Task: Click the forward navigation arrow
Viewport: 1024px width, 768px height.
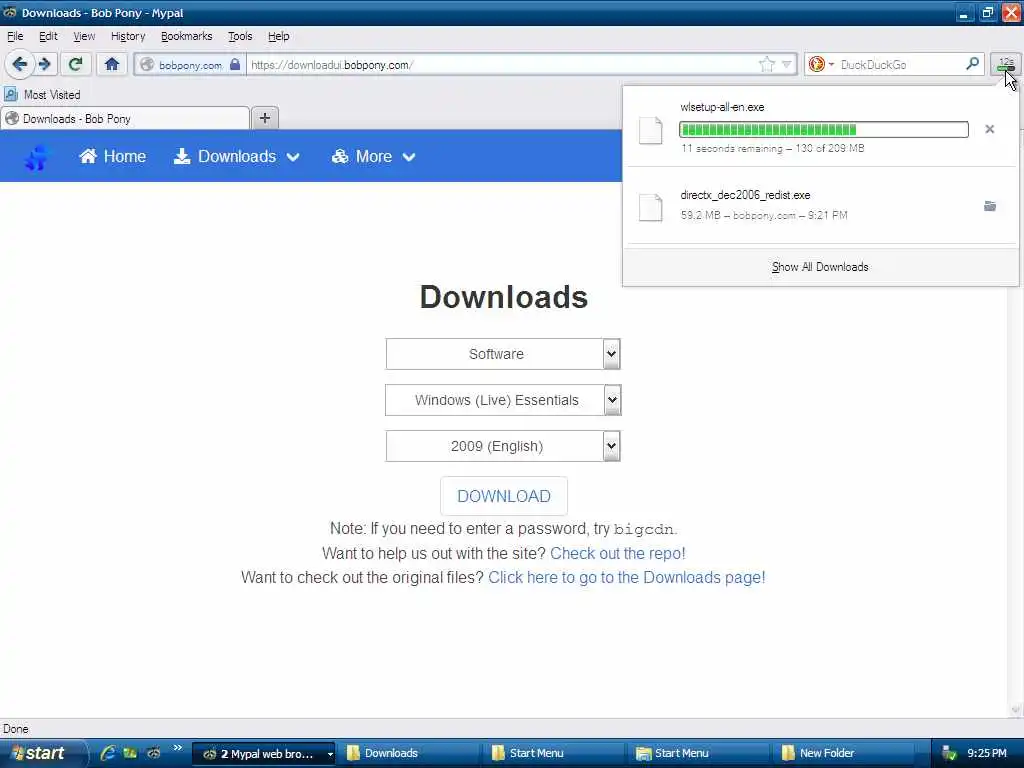Action: 44,64
